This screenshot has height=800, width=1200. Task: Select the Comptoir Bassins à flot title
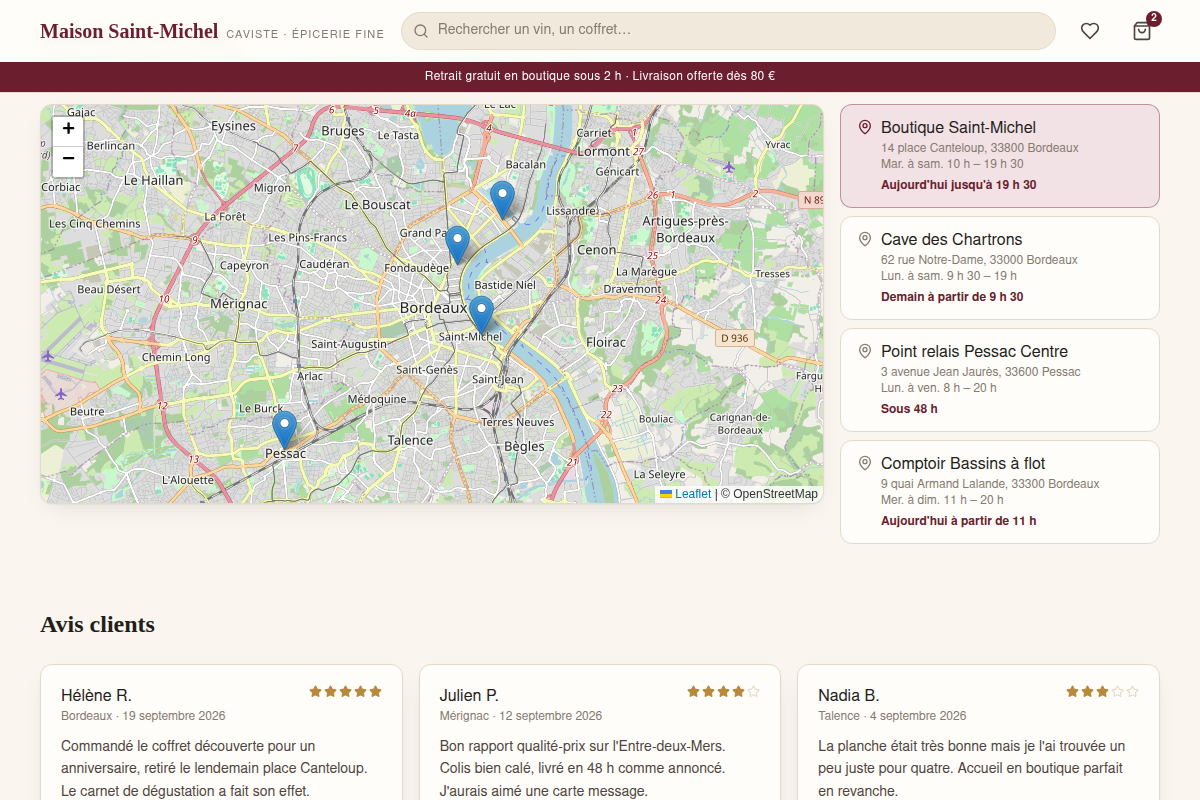(963, 463)
